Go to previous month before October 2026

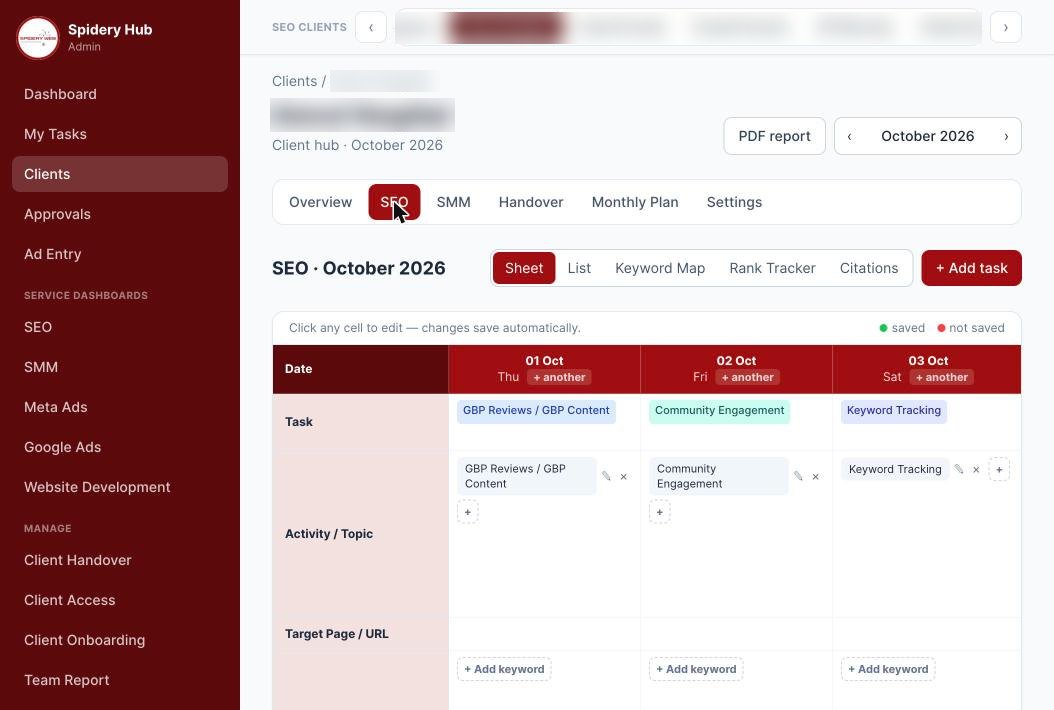coord(850,136)
